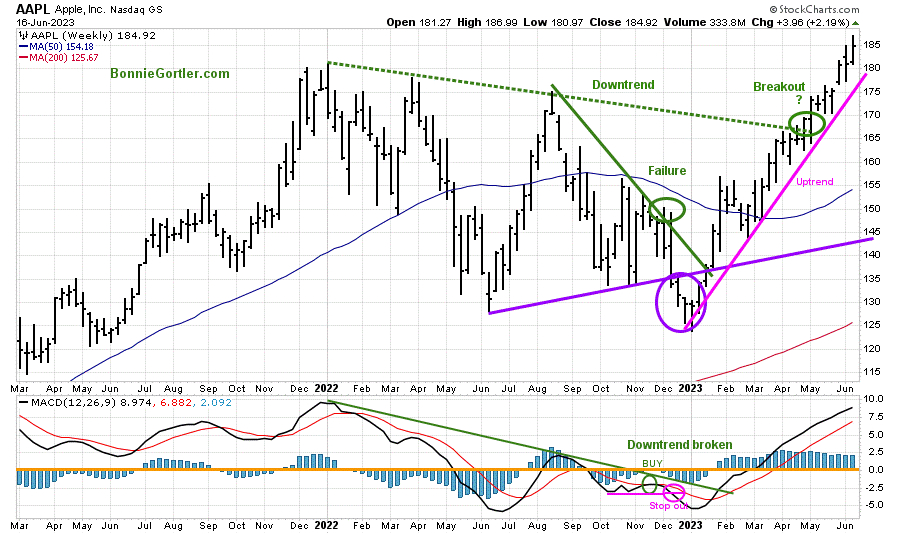Screen dimensions: 900x534
Task: Click the 'Low 180.97' value
Action: (x=553, y=22)
